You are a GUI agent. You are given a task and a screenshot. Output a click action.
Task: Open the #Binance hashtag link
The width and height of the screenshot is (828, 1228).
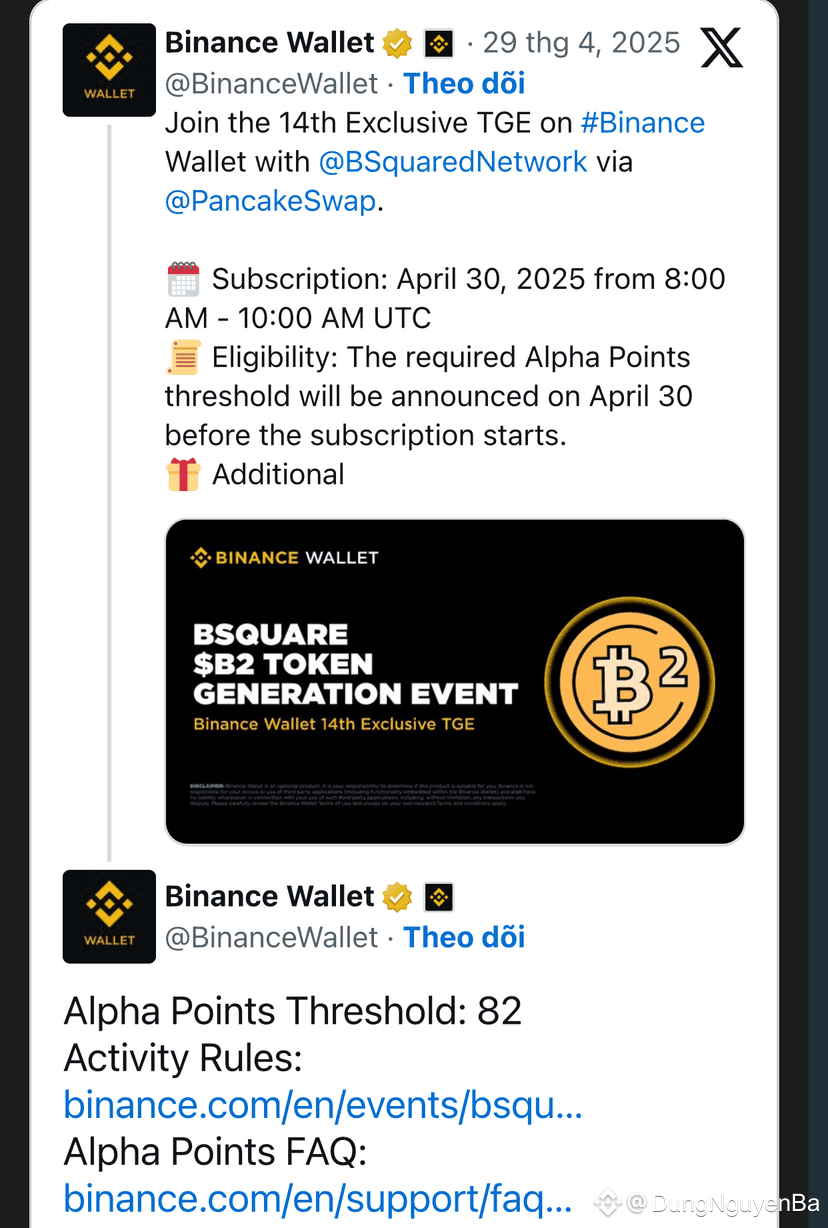pyautogui.click(x=642, y=123)
